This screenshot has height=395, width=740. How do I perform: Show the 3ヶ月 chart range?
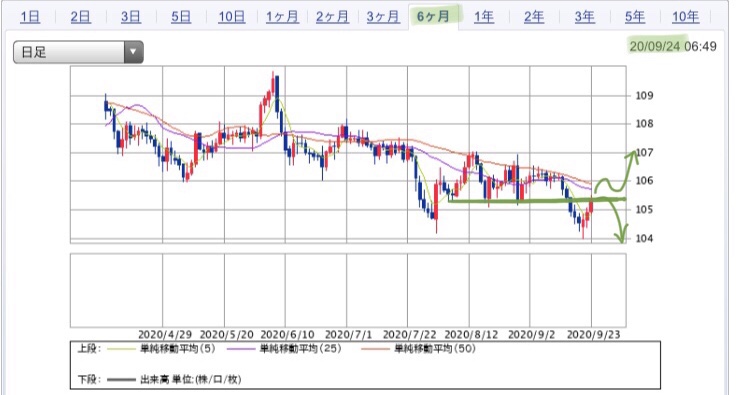tap(383, 17)
